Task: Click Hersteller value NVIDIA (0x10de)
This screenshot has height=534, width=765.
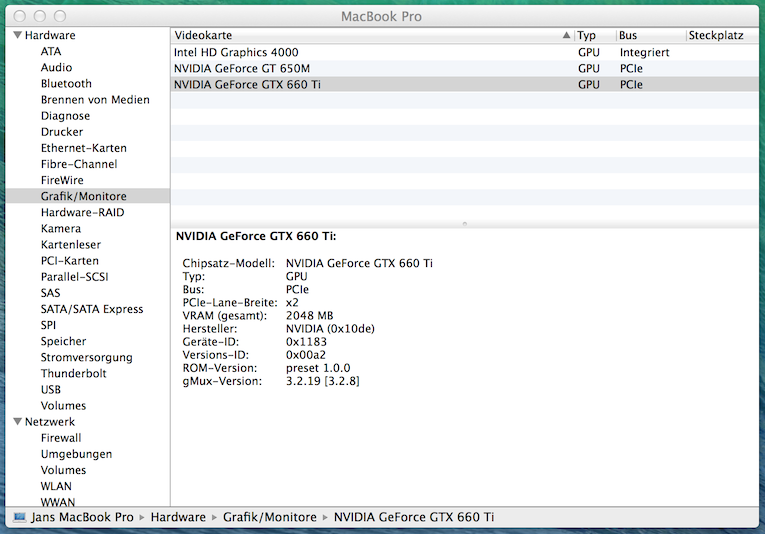Action: (330, 329)
